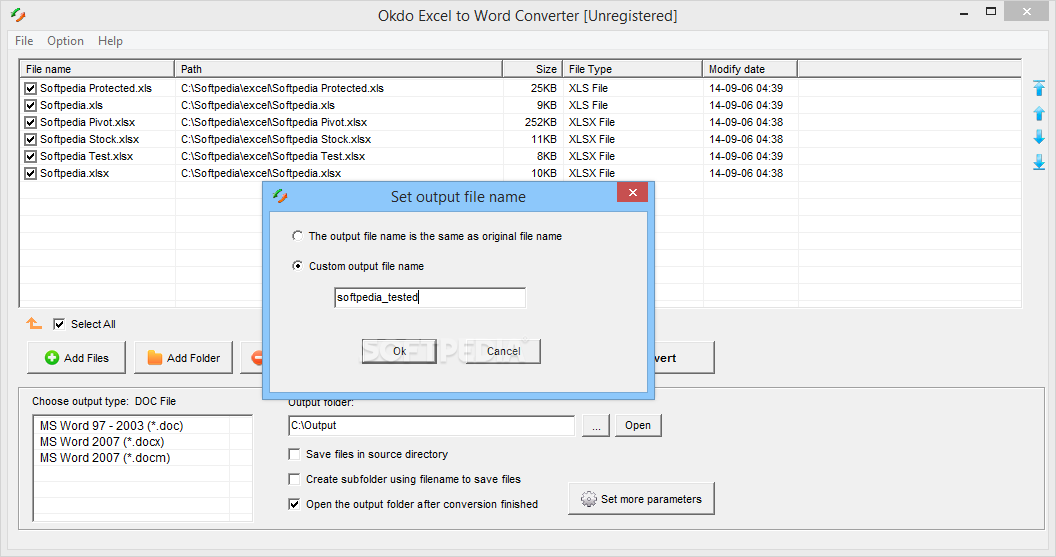The image size is (1056, 557).
Task: Click the Add Files button
Action: tap(76, 358)
